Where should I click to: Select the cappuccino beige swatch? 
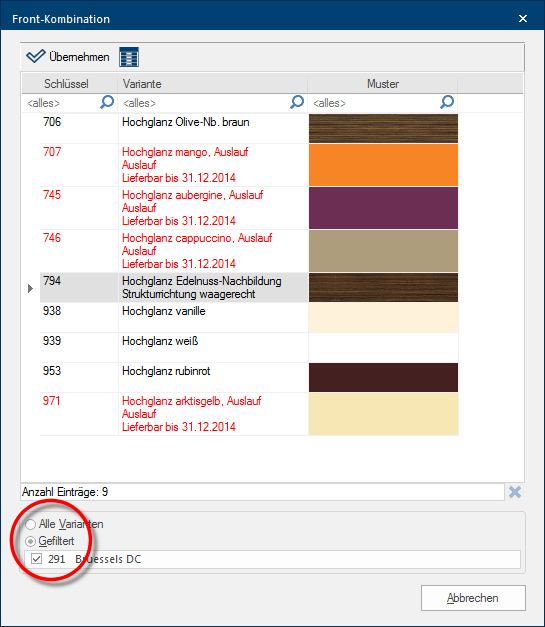(x=383, y=251)
